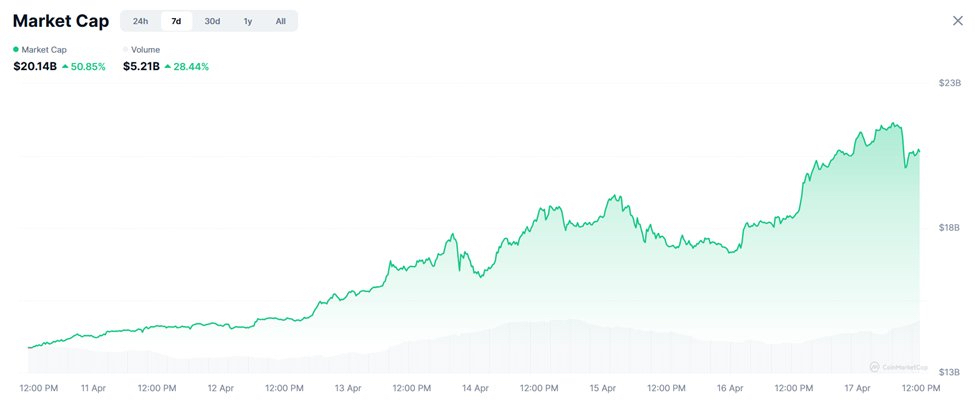Select the 1y time range
Image resolution: width=975 pixels, height=412 pixels.
[x=247, y=21]
